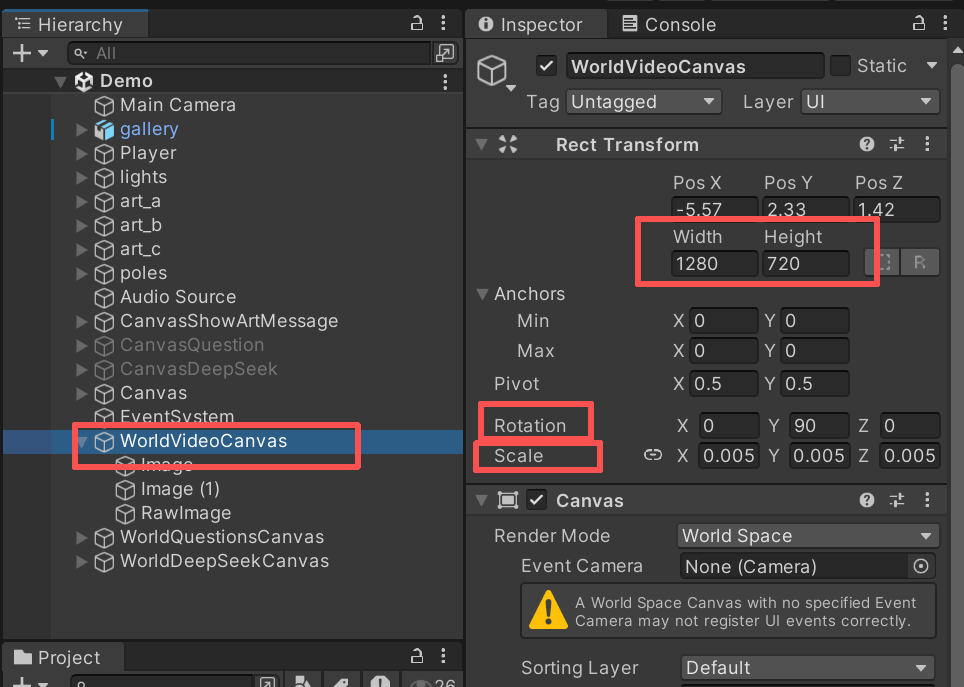Open Render Mode dropdown showing World Space
The height and width of the screenshot is (687, 964).
808,536
